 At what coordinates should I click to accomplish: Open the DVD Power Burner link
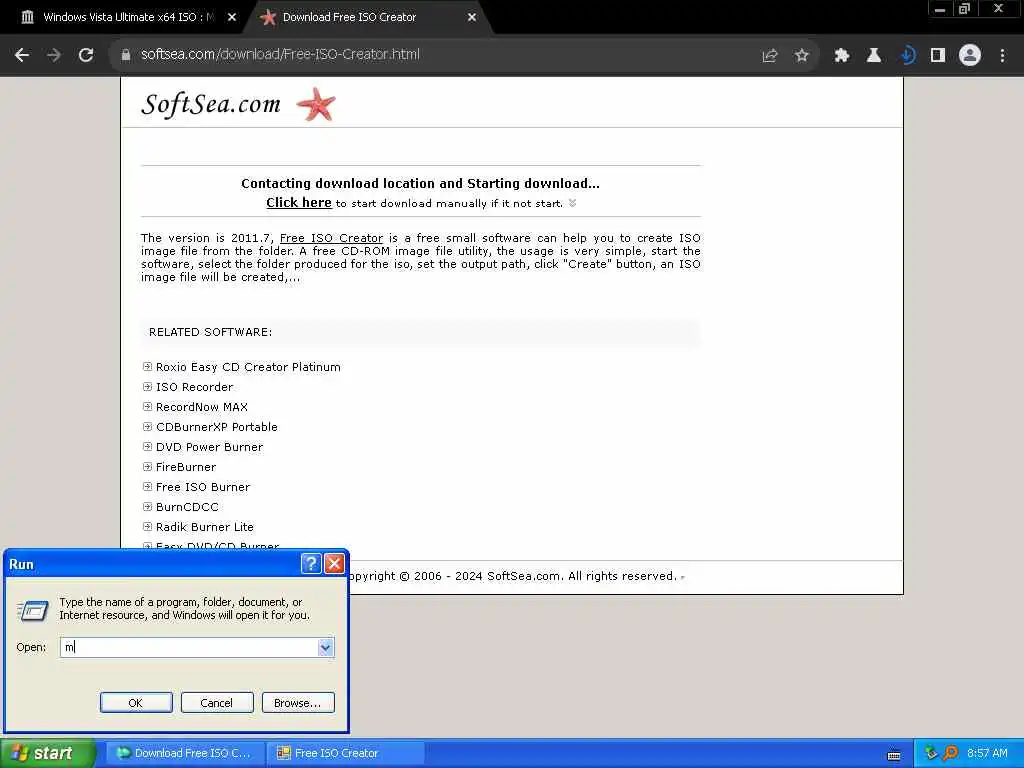(x=209, y=447)
